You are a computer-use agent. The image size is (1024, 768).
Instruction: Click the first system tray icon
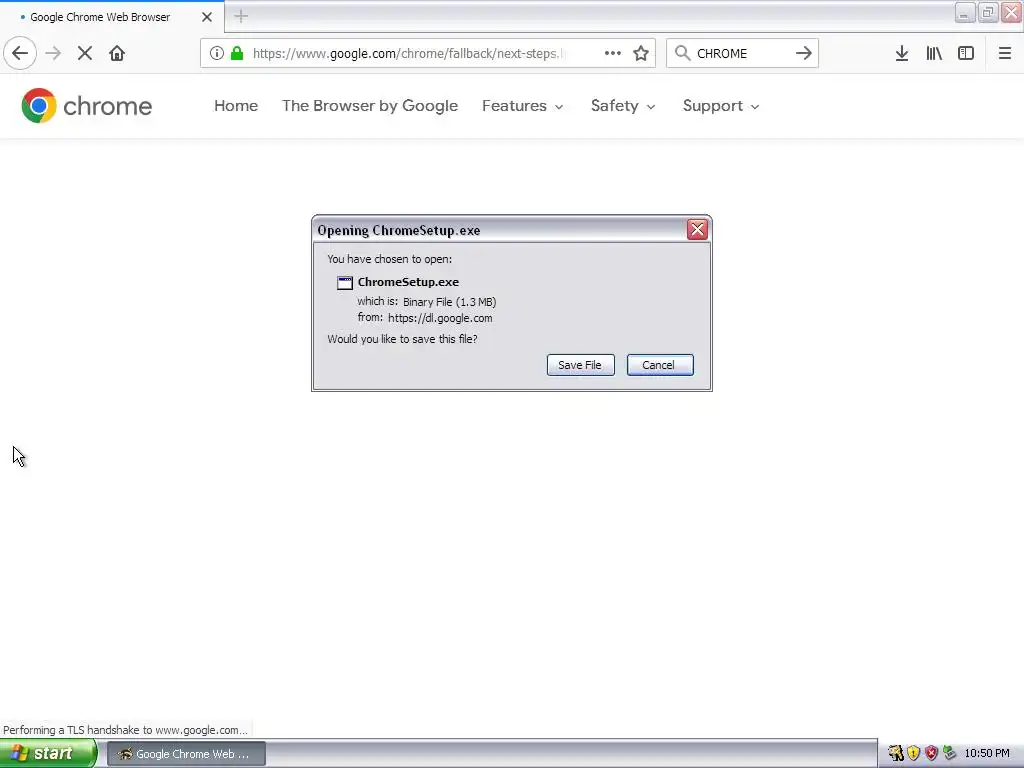[895, 754]
